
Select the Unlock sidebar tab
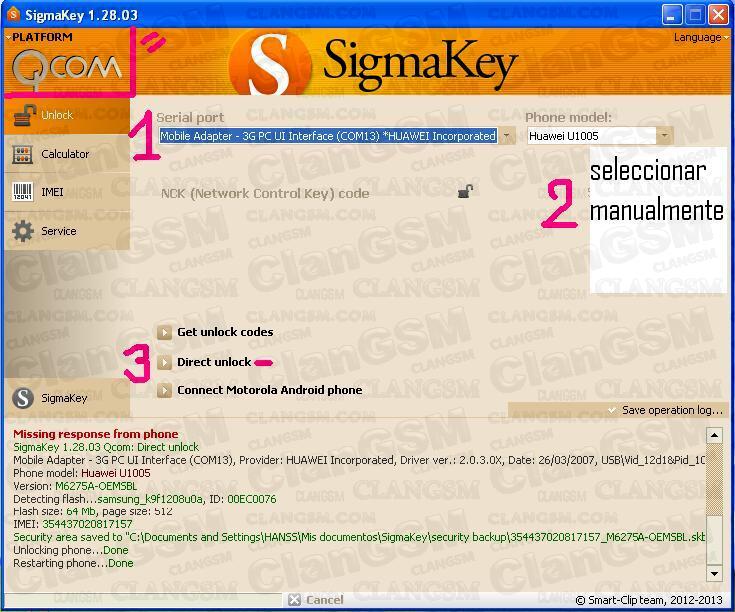(x=67, y=115)
